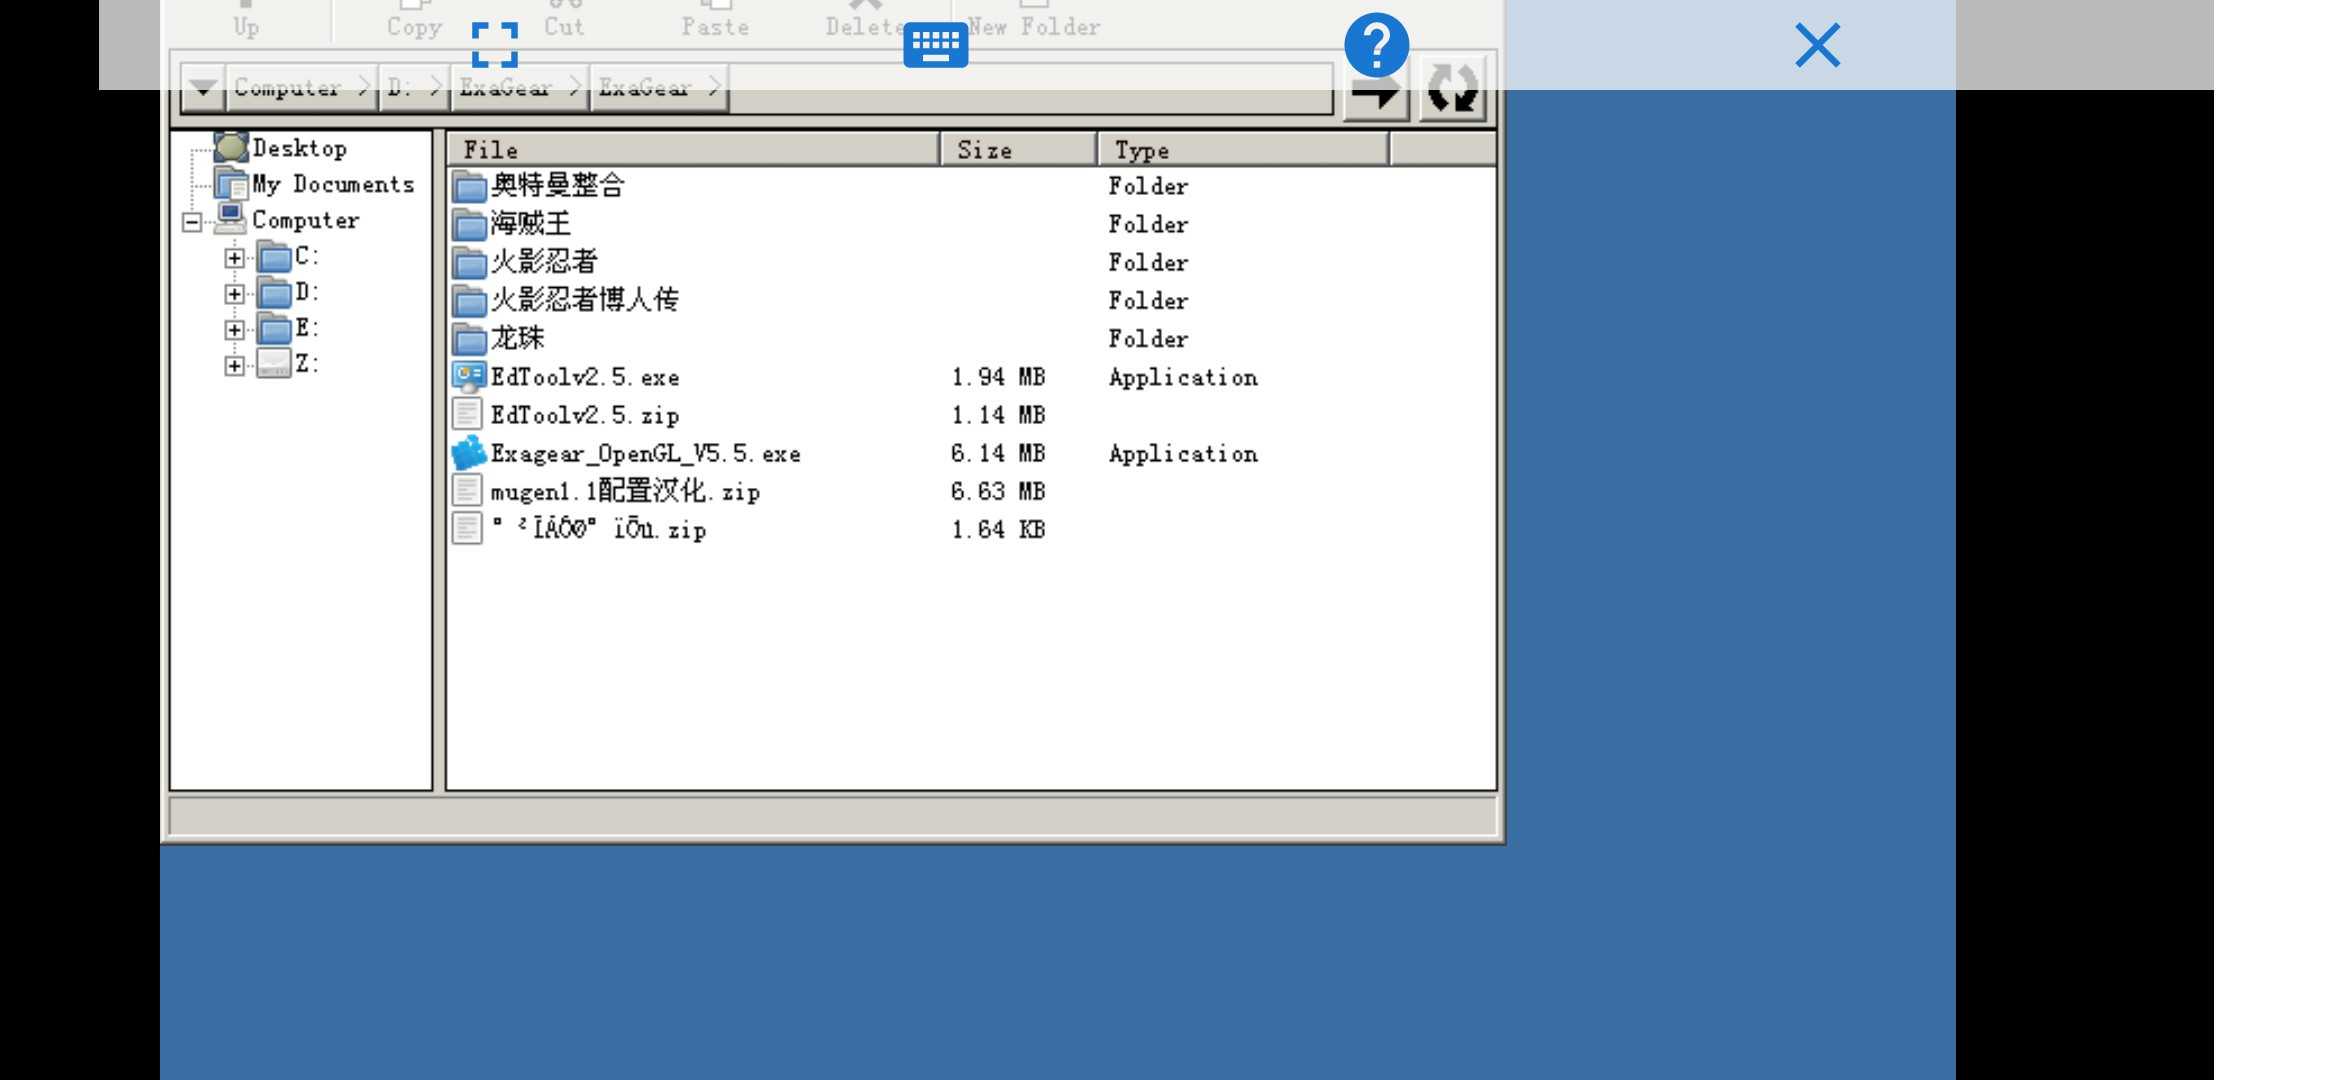Click the Paste toolbar button
The width and height of the screenshot is (2340, 1080).
[x=715, y=22]
